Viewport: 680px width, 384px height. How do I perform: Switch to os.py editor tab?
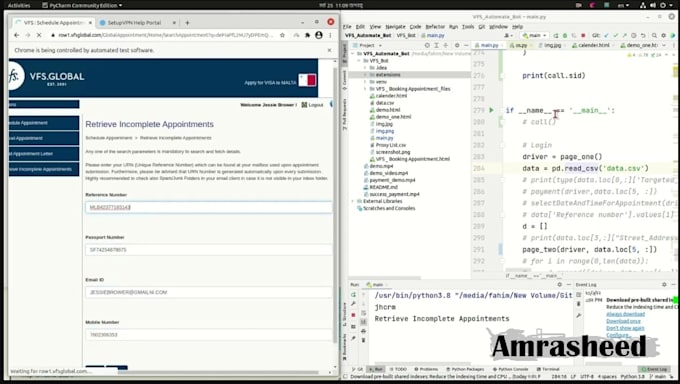click(x=520, y=46)
